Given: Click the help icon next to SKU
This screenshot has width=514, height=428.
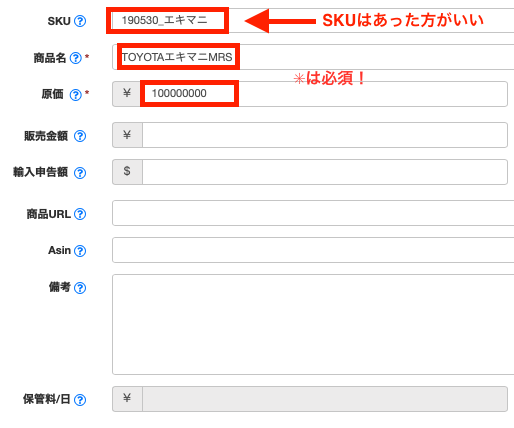Looking at the screenshot, I should (80, 21).
